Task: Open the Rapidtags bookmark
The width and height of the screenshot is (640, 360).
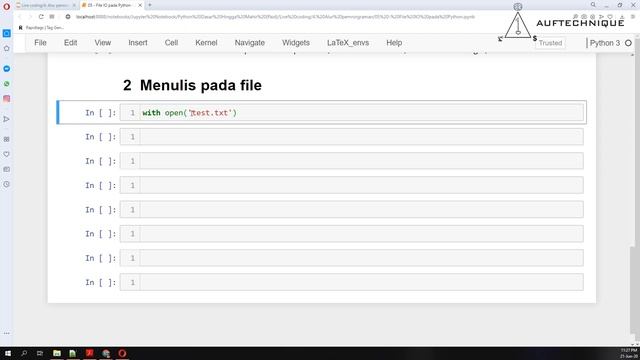Action: pyautogui.click(x=41, y=28)
